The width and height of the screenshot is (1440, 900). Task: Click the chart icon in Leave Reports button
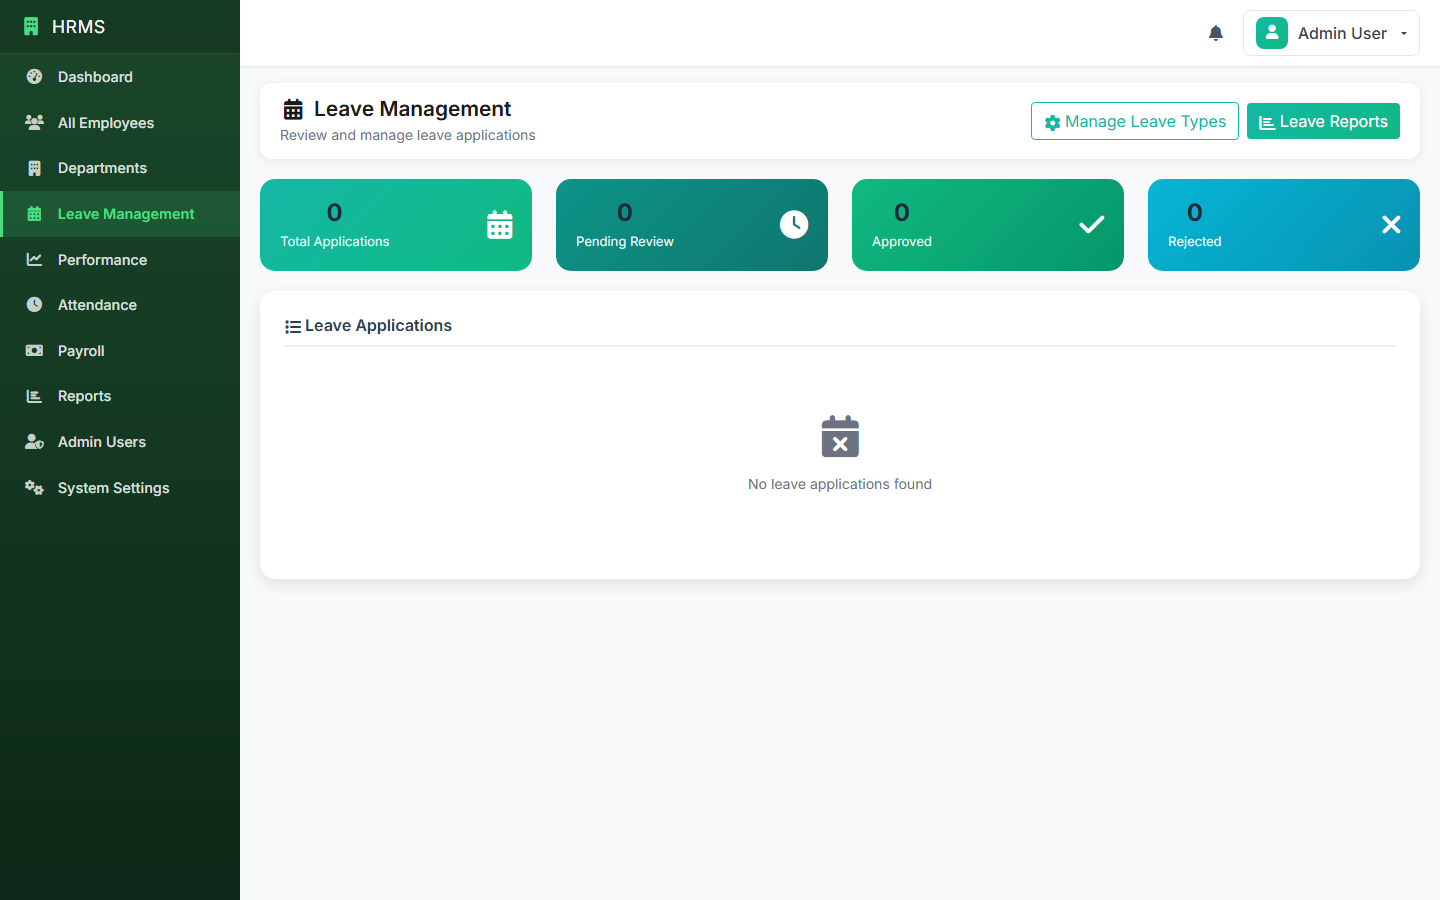coord(1267,123)
